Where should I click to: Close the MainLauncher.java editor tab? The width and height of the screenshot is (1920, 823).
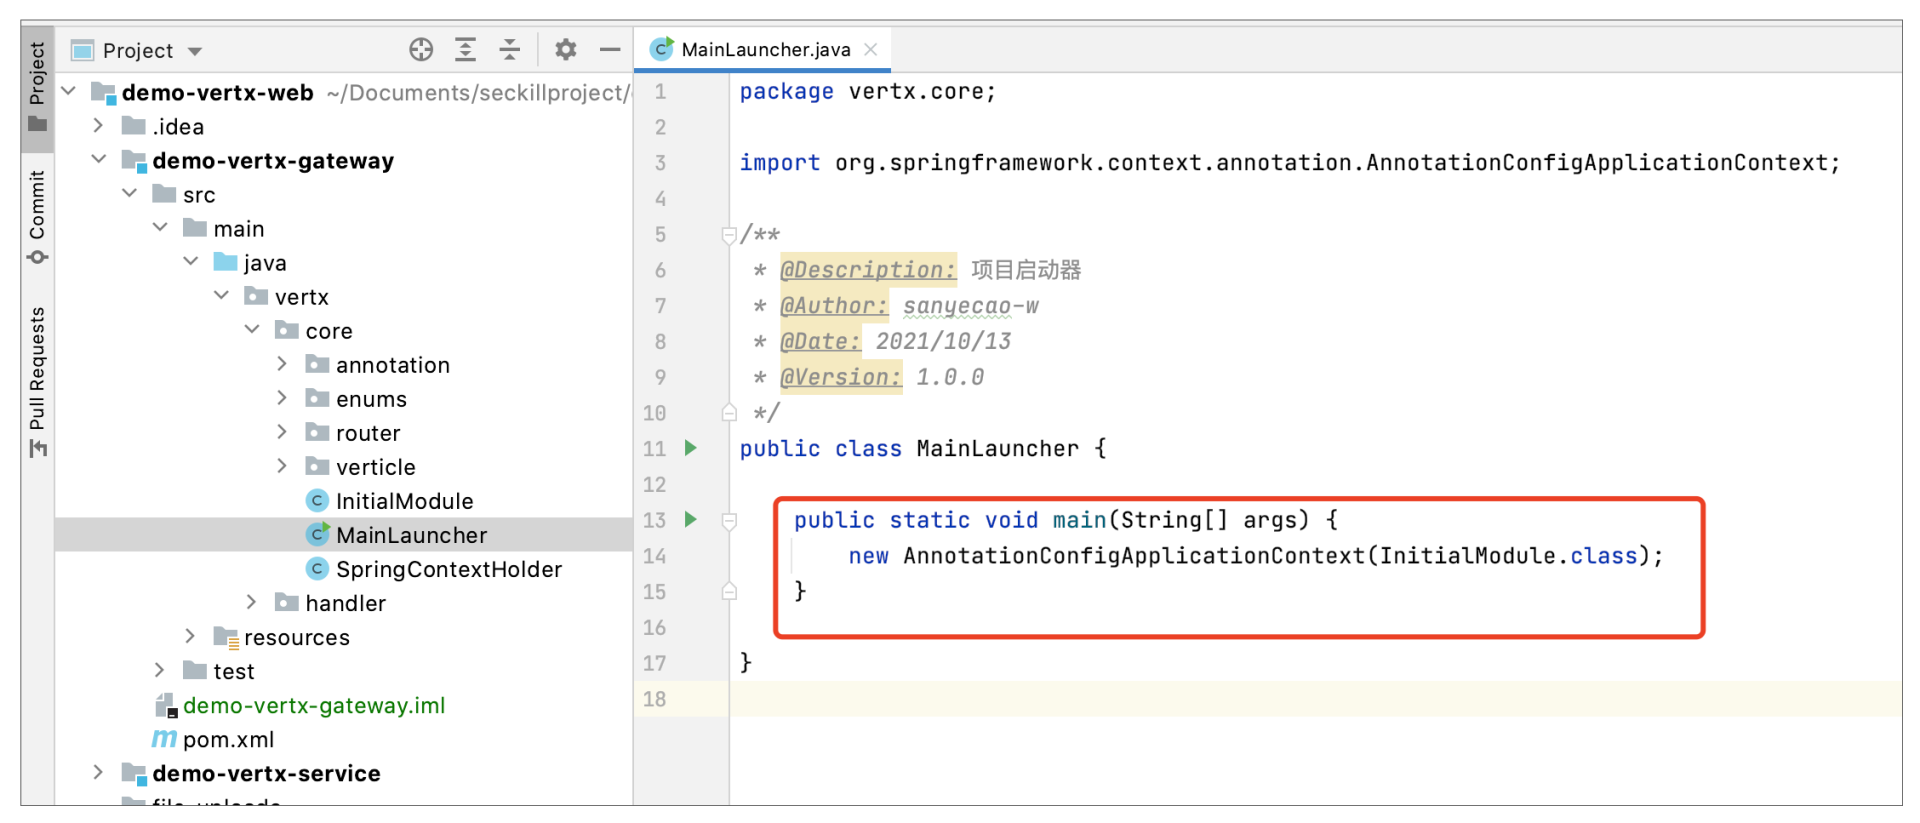coord(871,49)
